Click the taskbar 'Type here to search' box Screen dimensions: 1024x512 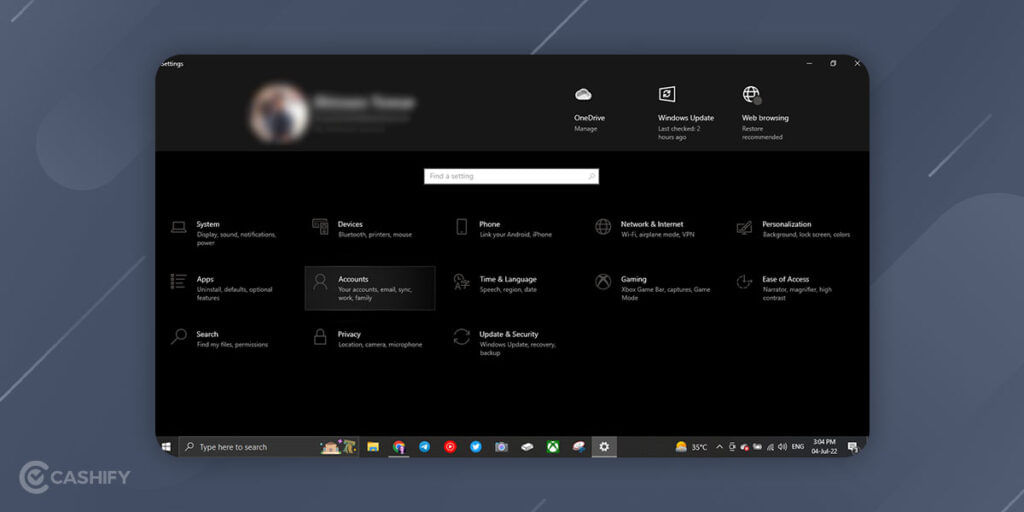[268, 447]
